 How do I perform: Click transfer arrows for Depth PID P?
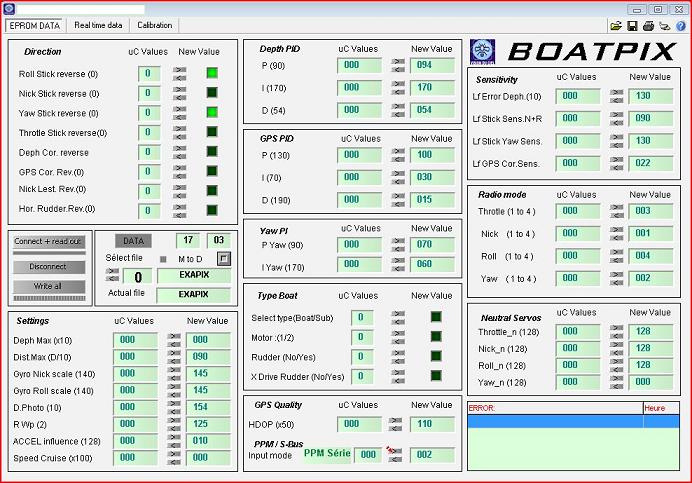(x=398, y=66)
